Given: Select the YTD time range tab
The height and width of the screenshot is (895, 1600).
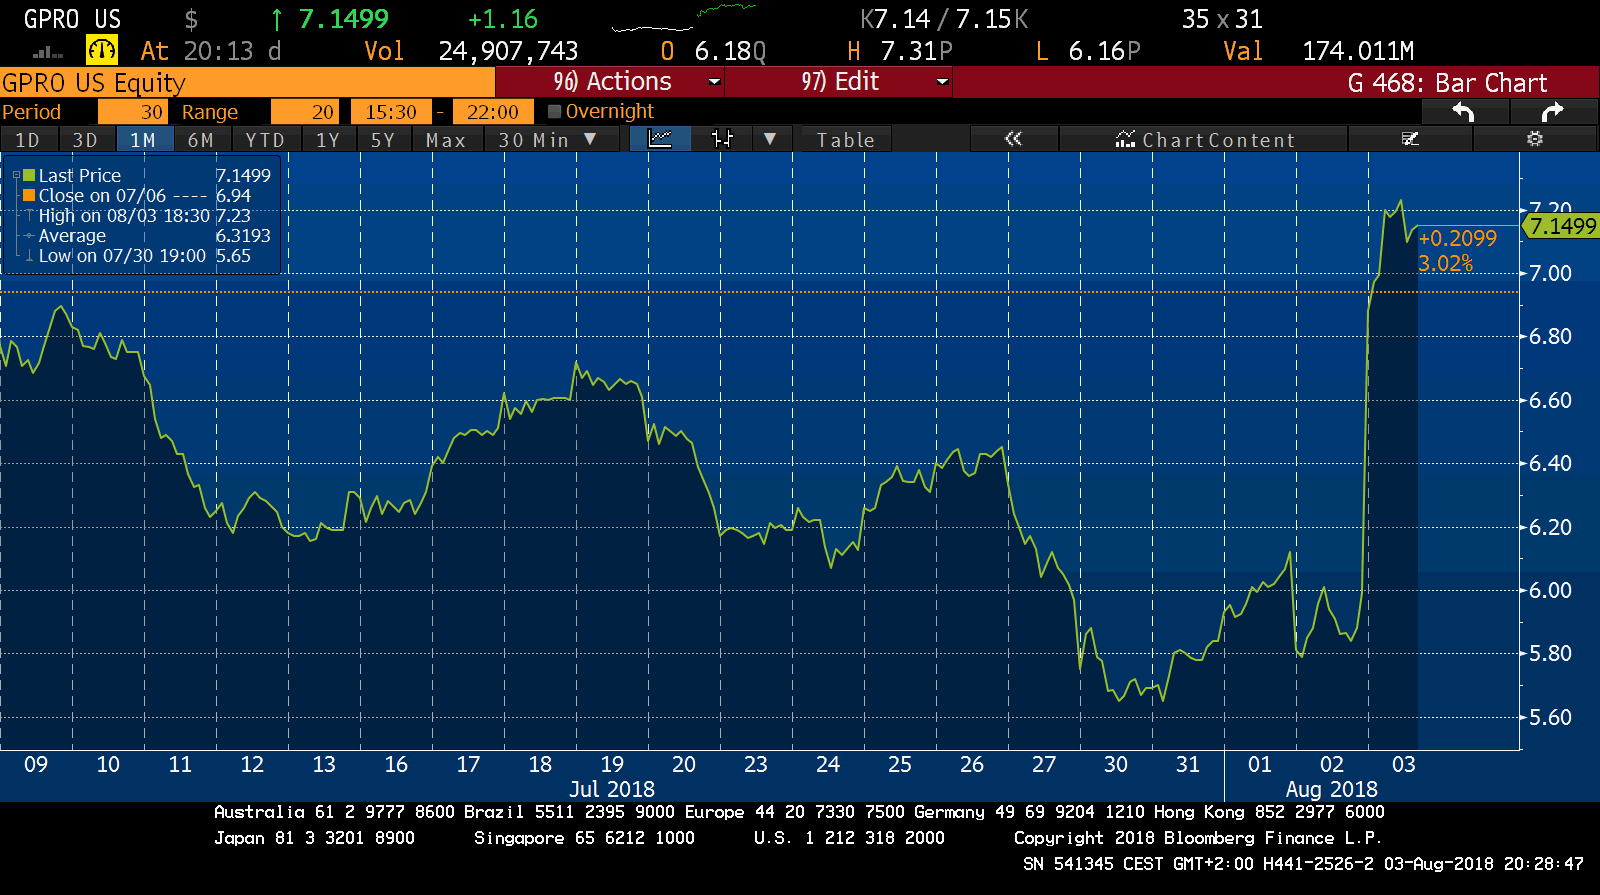Looking at the screenshot, I should click(x=266, y=140).
